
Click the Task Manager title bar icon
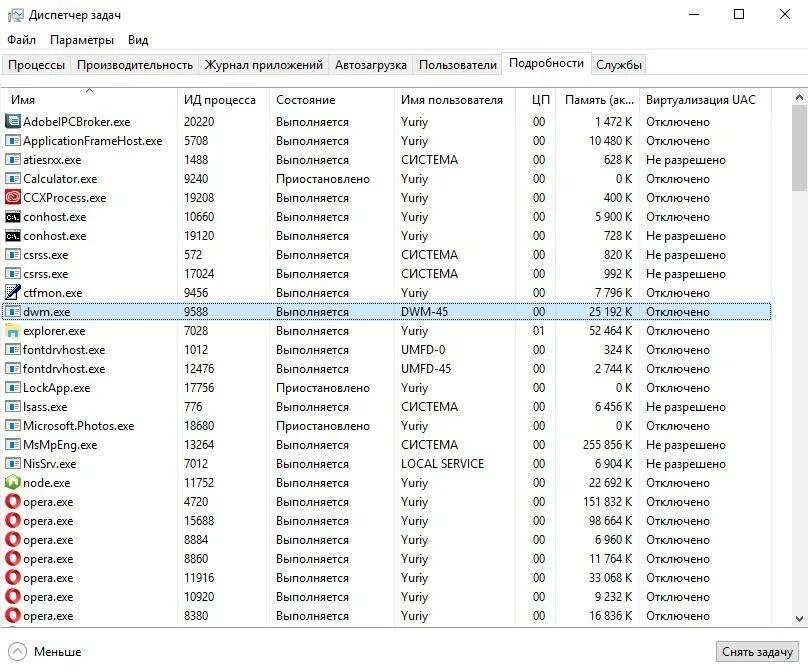pyautogui.click(x=15, y=15)
